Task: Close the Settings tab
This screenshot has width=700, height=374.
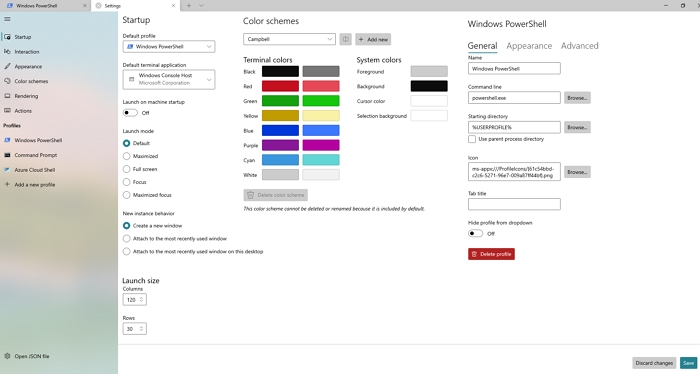Action: (x=173, y=6)
